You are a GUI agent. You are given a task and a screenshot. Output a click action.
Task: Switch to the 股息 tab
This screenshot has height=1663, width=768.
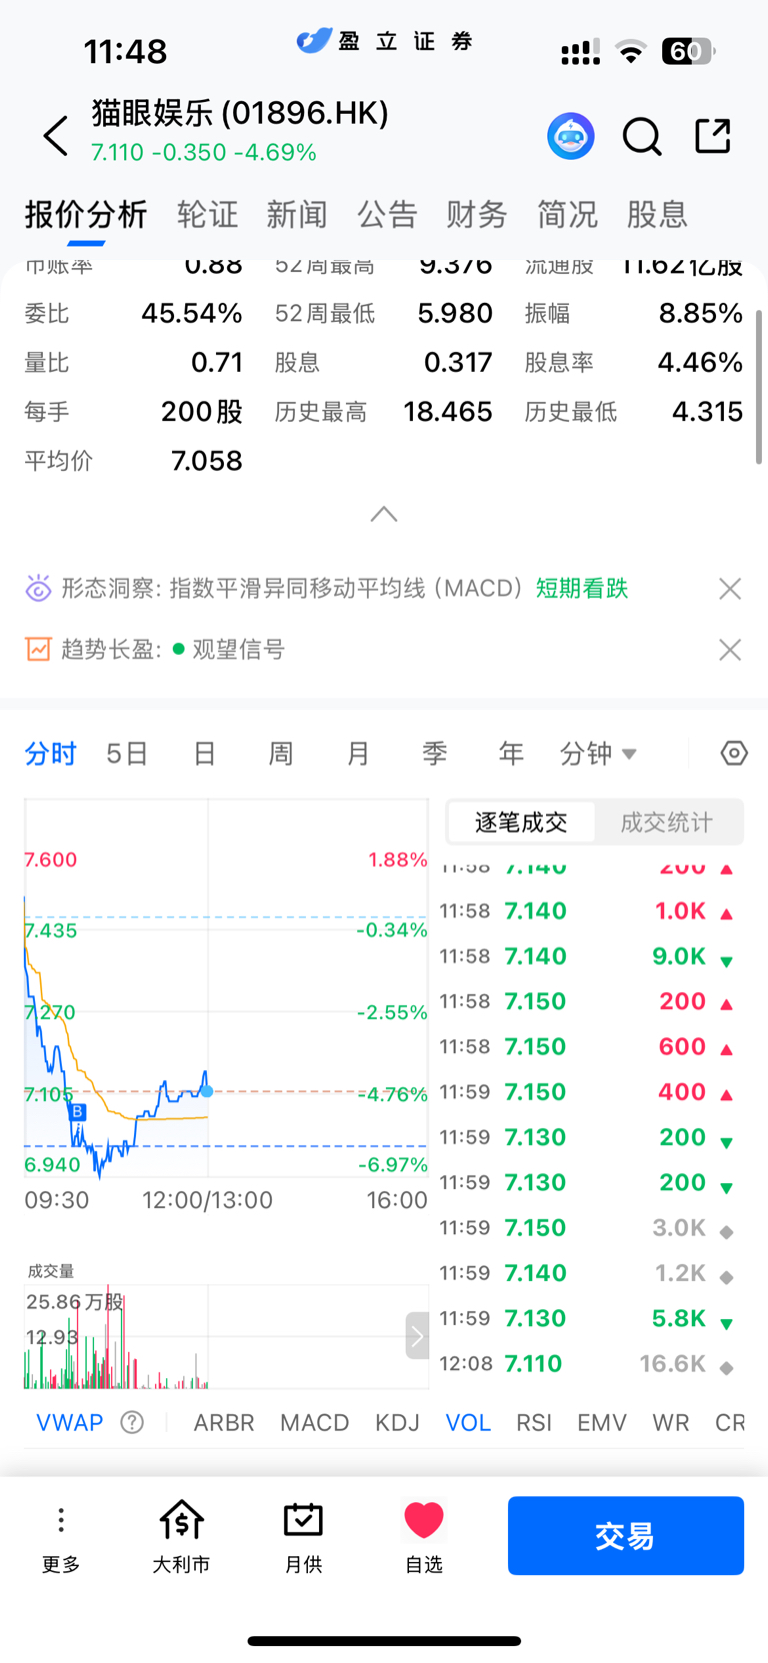click(657, 214)
